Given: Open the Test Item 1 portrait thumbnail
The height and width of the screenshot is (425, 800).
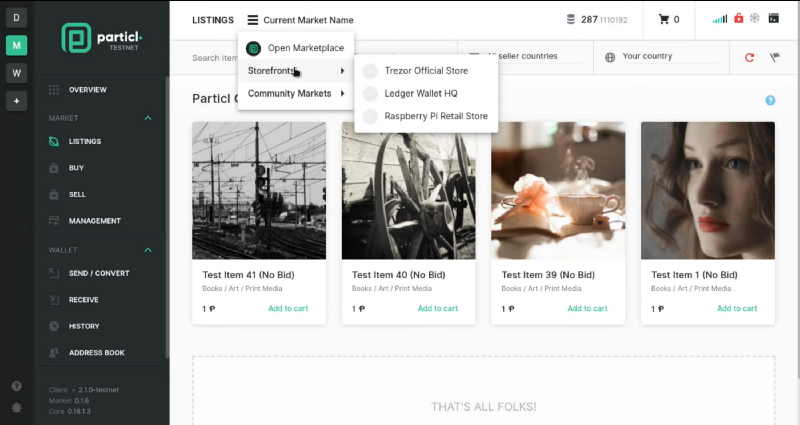Looking at the screenshot, I should (708, 190).
